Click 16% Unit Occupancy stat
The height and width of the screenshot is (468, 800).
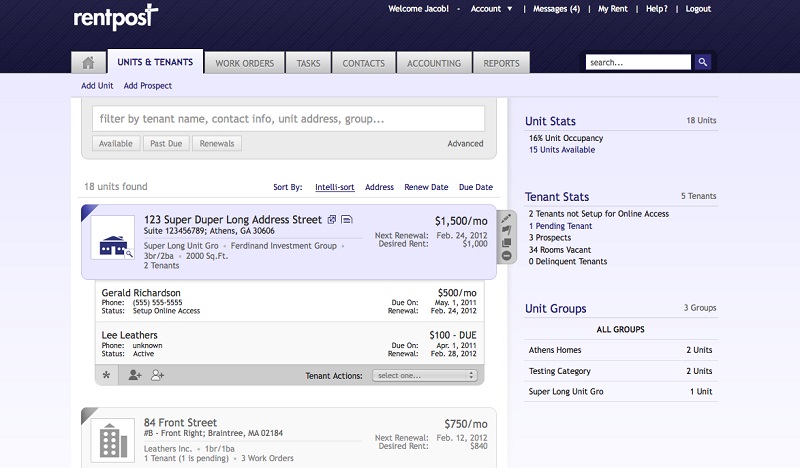(566, 138)
